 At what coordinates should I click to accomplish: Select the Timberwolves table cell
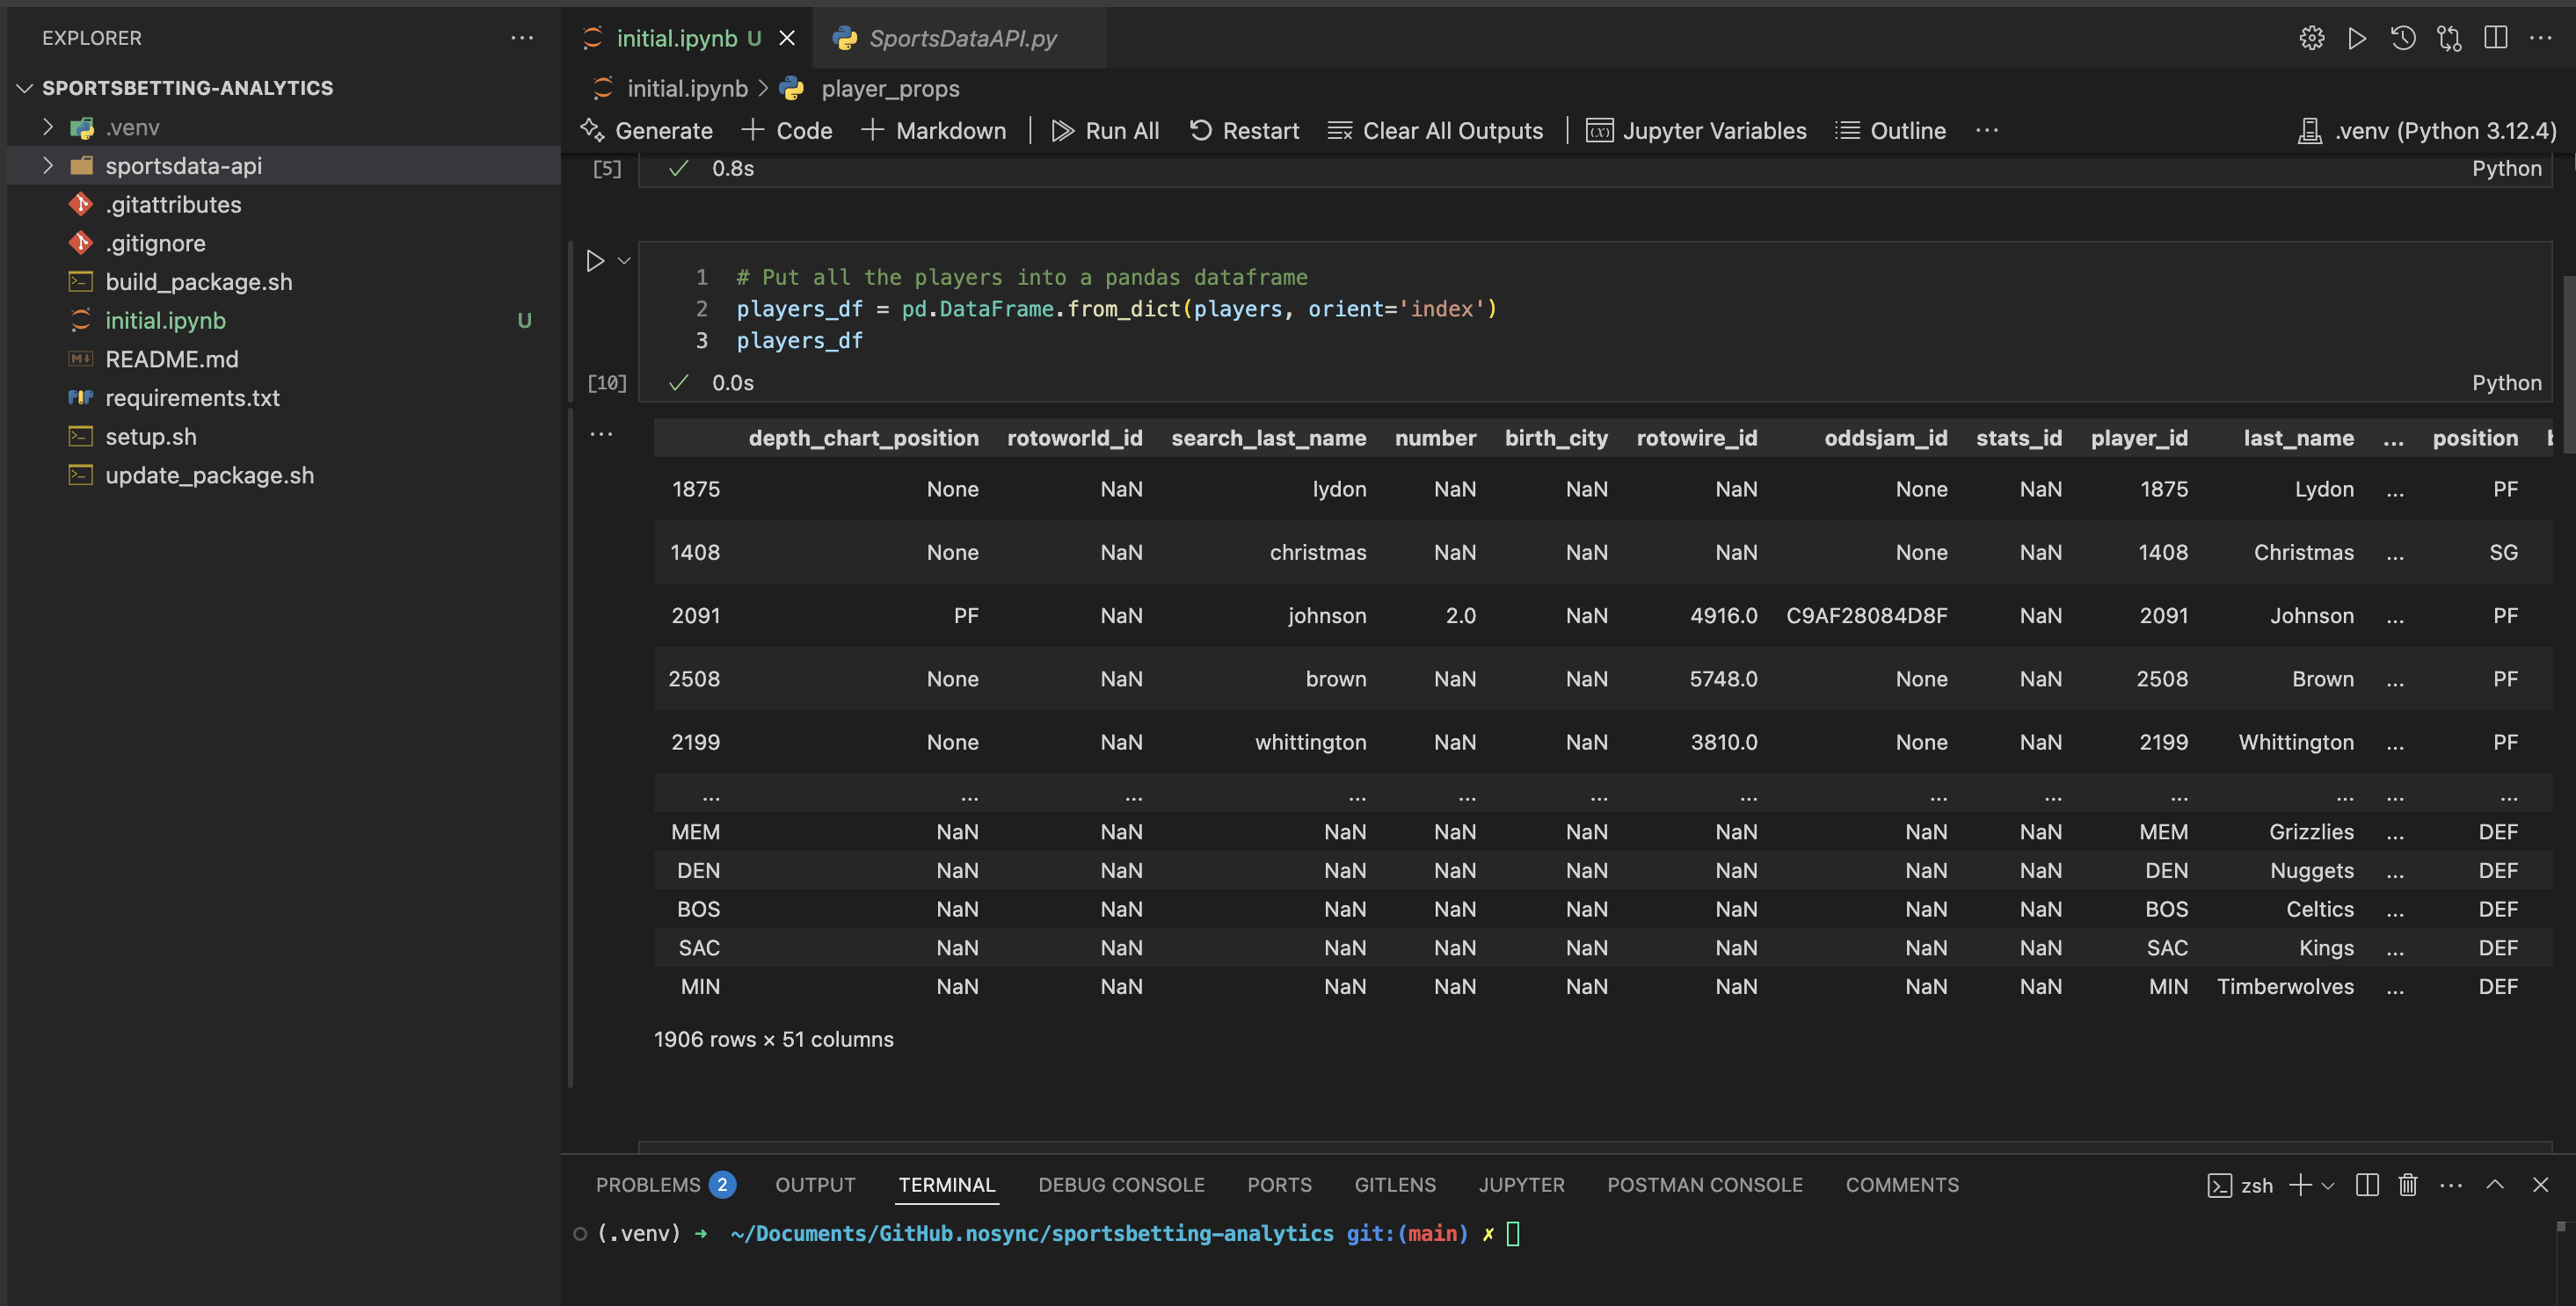click(2285, 987)
